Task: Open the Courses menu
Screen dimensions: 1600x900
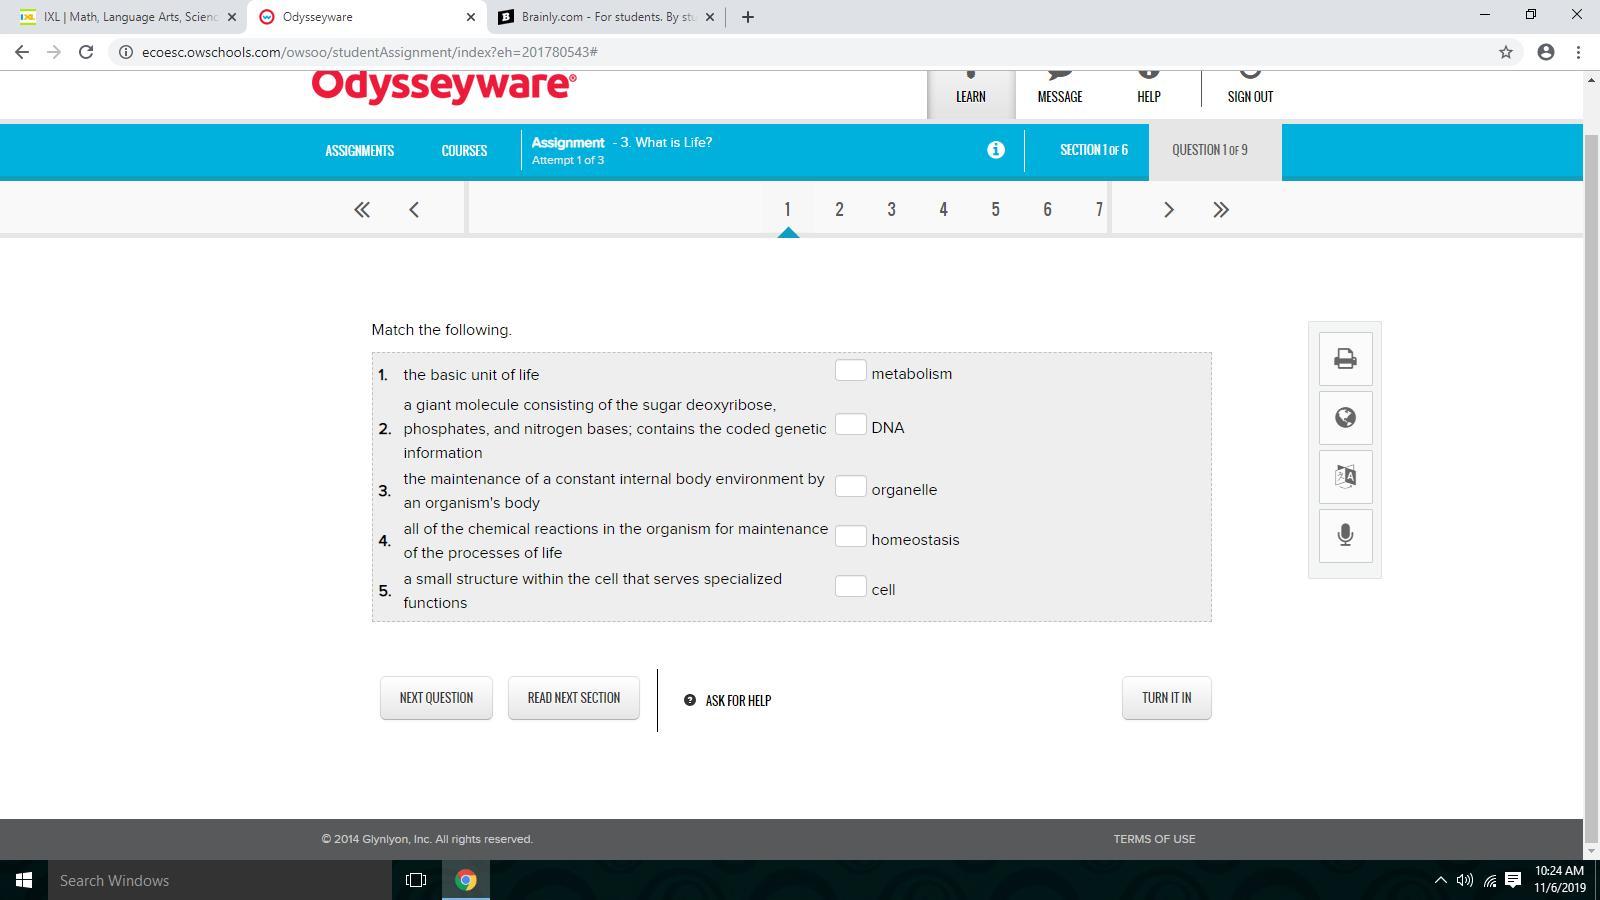Action: [x=464, y=150]
